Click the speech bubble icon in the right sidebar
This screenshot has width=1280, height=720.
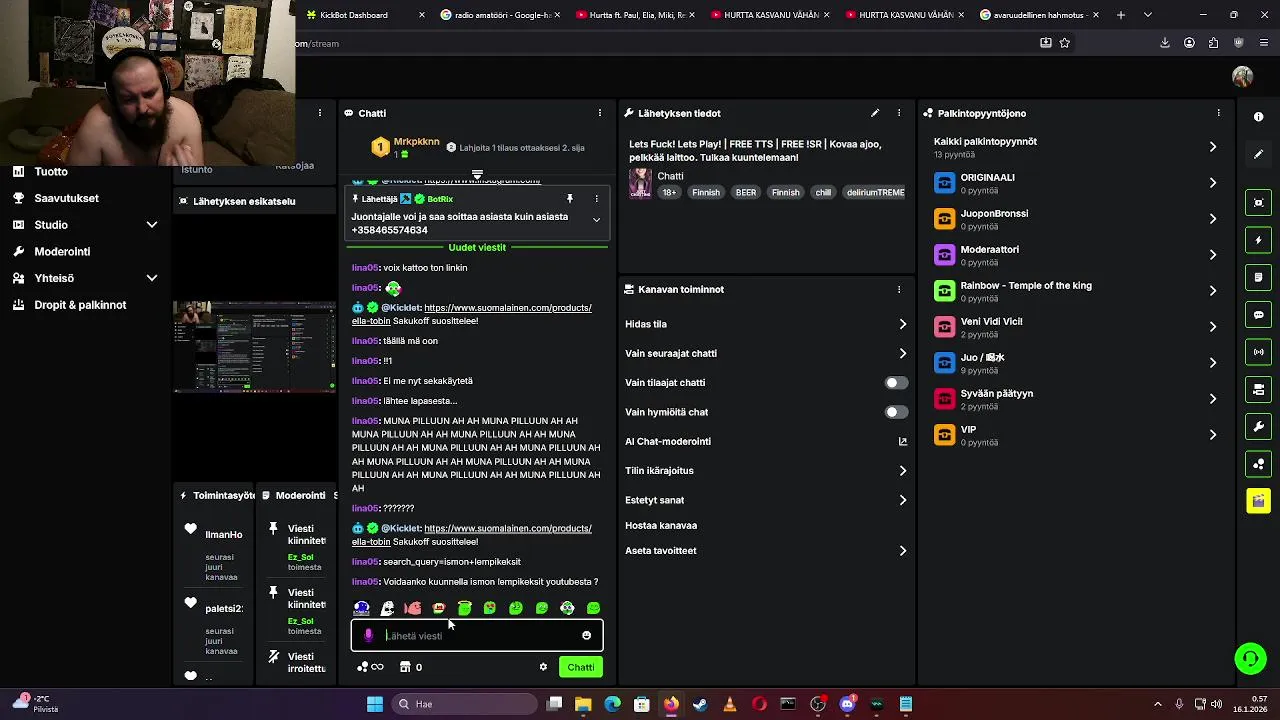pyautogui.click(x=1259, y=315)
